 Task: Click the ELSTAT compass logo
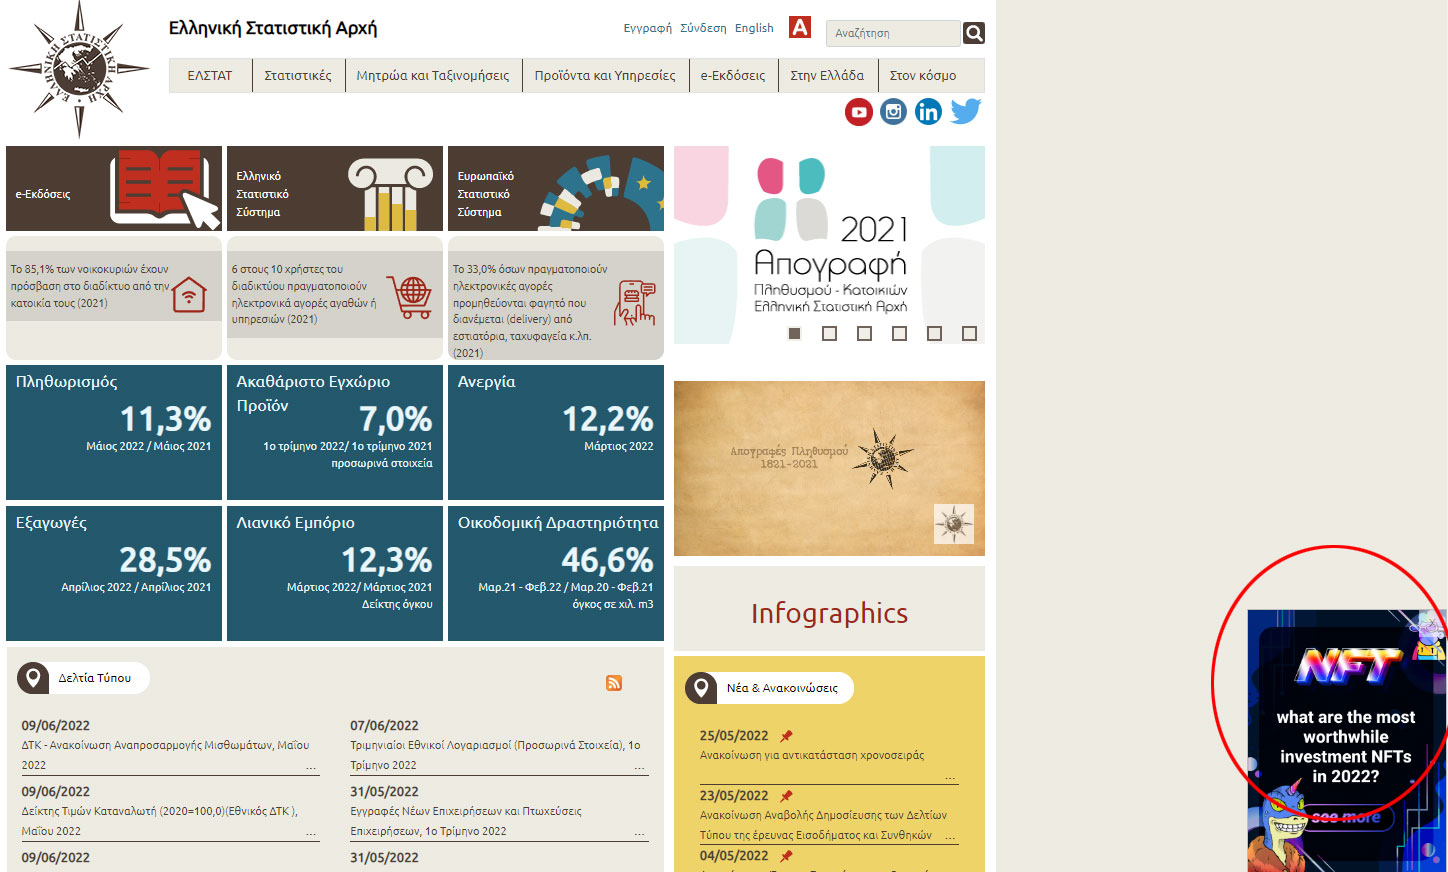(x=79, y=69)
